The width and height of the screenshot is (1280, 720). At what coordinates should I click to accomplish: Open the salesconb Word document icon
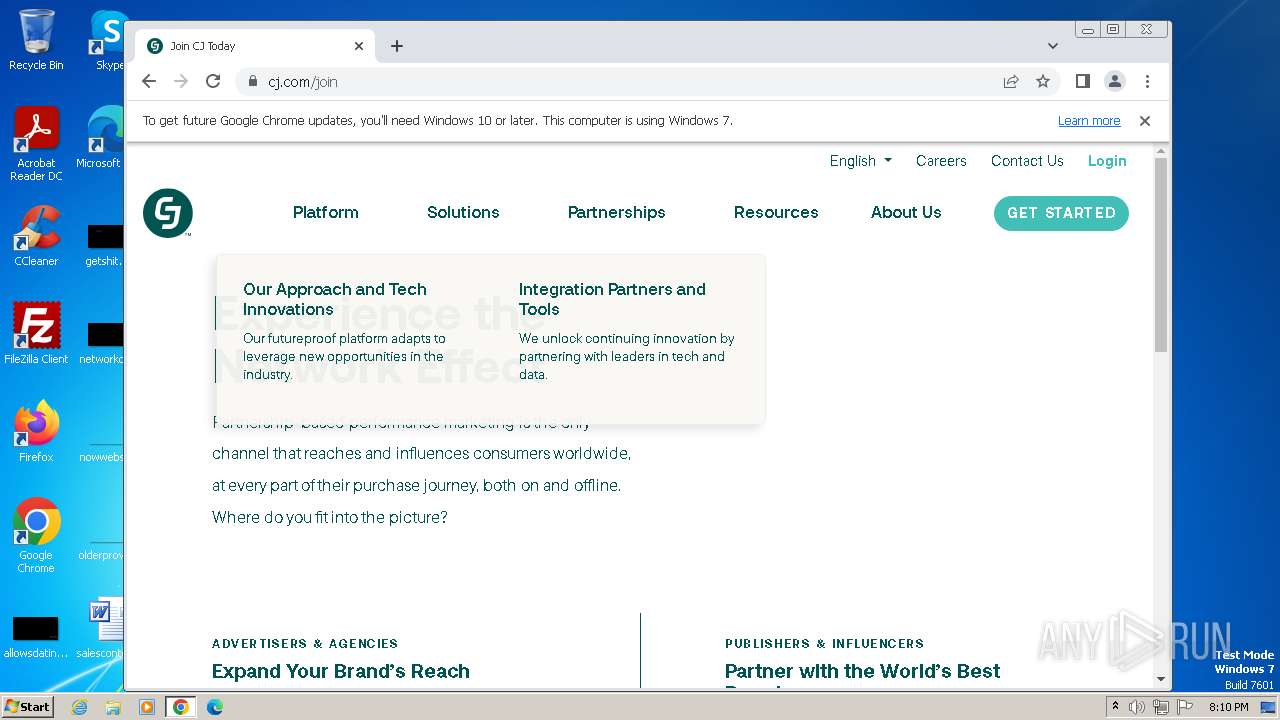coord(101,628)
